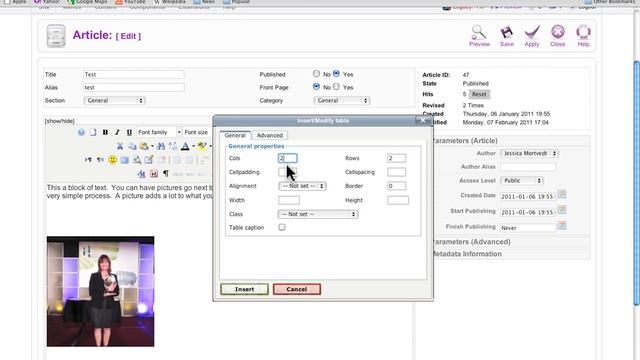Click the page vertical scrollbar

637,182
